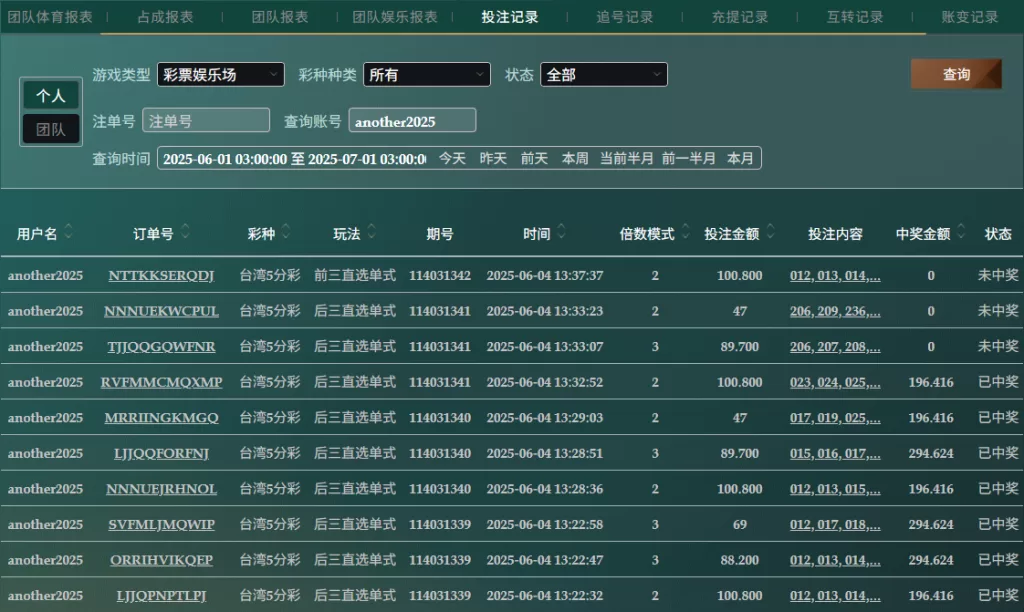1024x612 pixels.
Task: Open the 状态 dropdown showing 全部
Action: 603,74
